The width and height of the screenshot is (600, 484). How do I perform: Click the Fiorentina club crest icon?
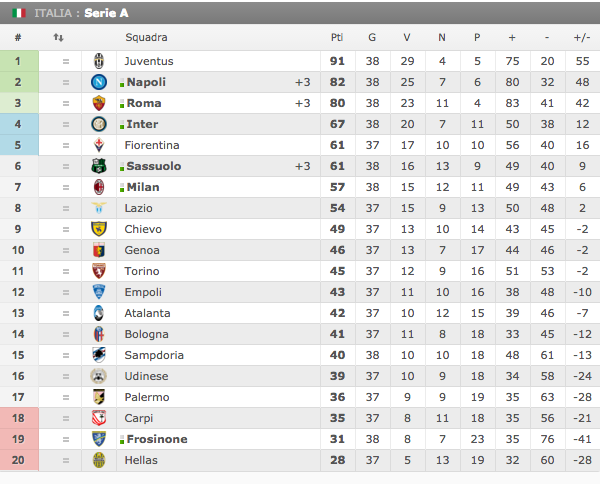pos(99,145)
